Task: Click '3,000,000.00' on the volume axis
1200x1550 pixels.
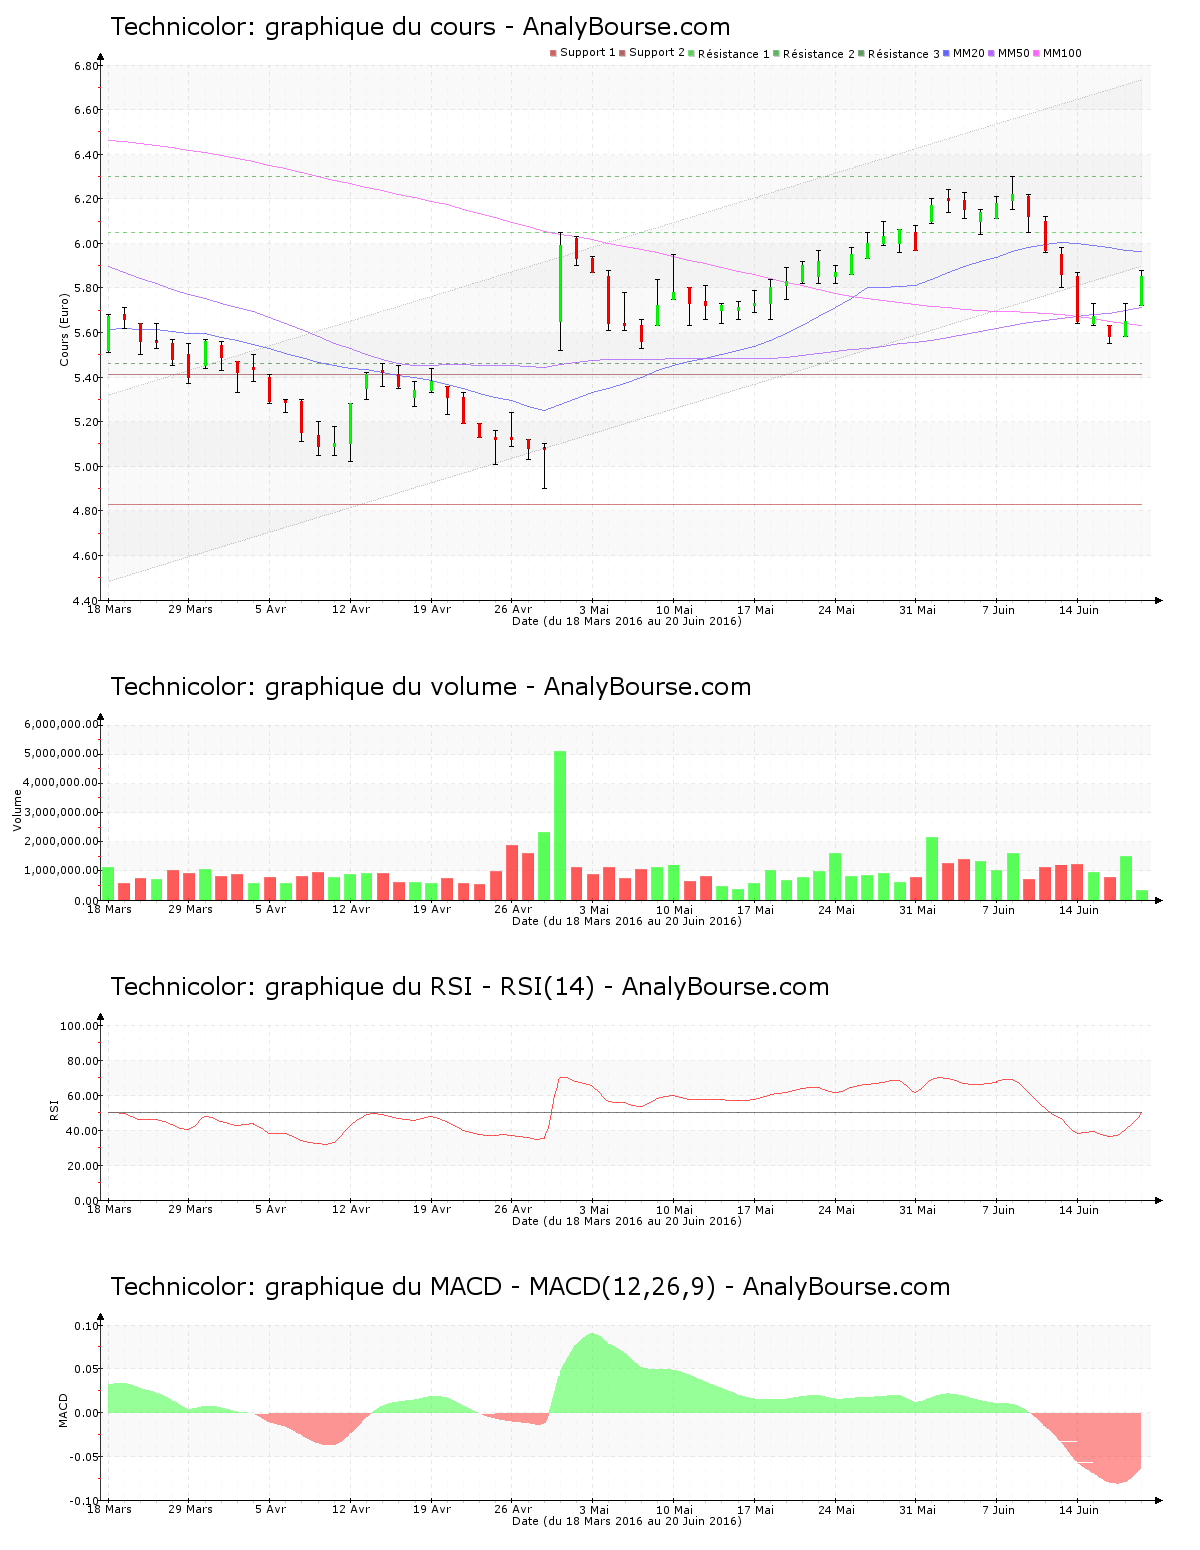Action: pyautogui.click(x=62, y=812)
